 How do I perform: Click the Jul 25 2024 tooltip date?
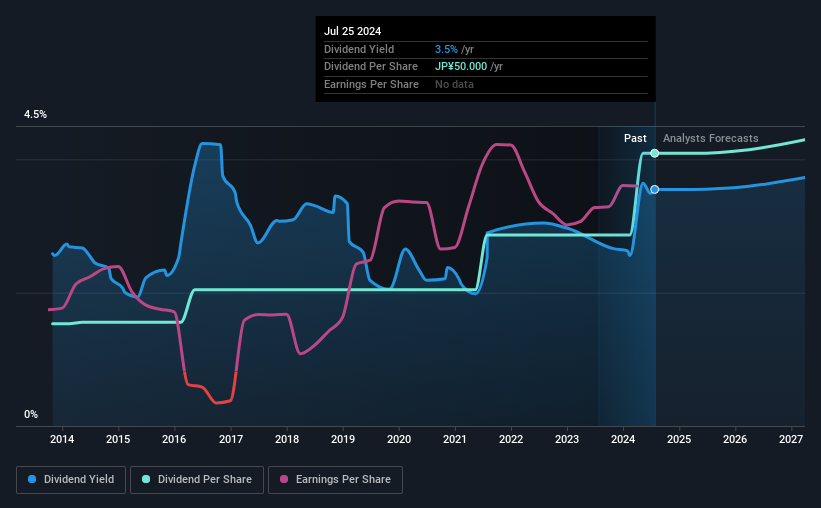point(352,31)
